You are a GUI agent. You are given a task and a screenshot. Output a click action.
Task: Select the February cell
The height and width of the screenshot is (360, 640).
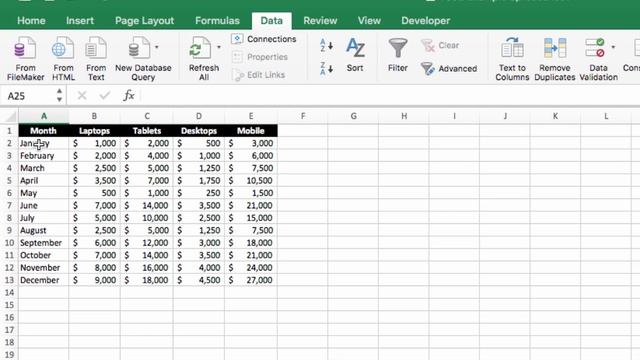43,156
